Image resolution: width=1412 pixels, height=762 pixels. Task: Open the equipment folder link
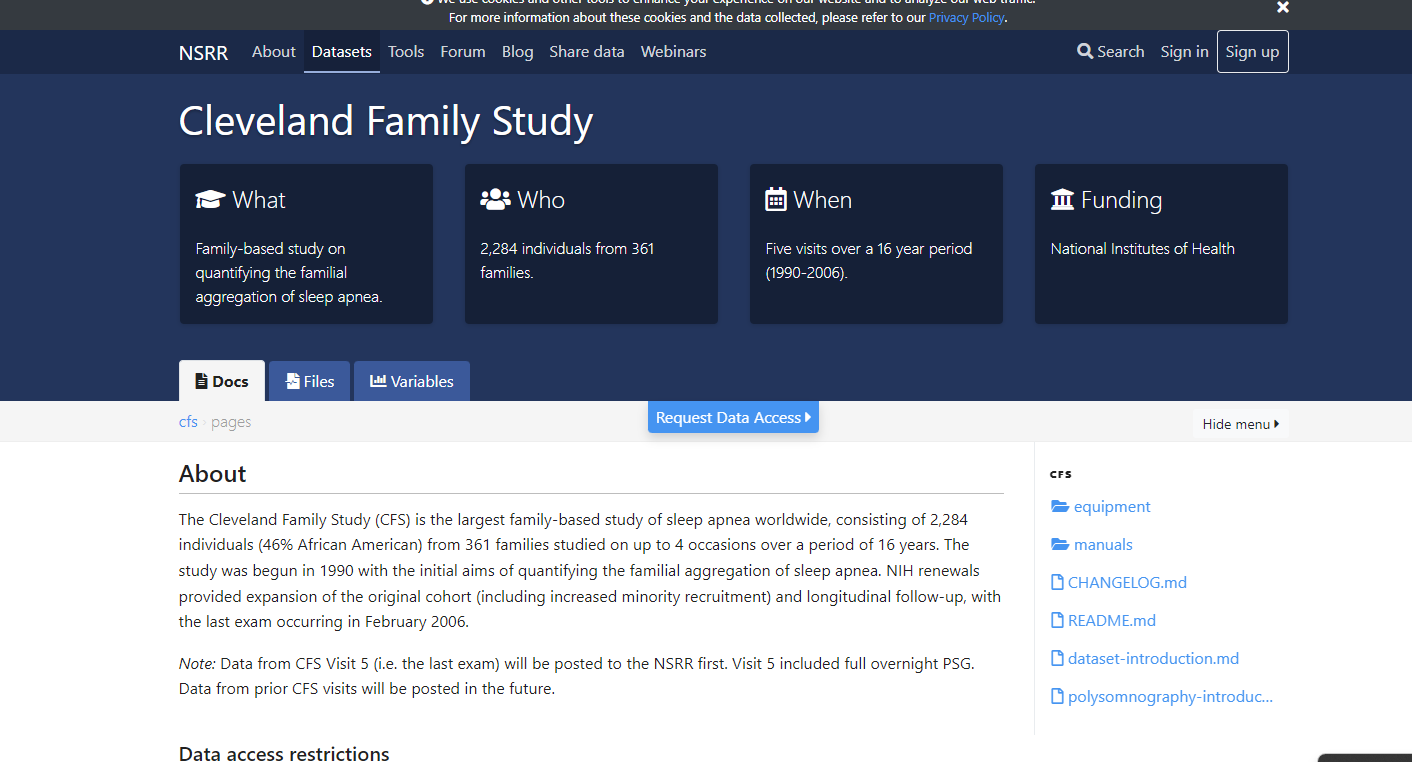[1112, 507]
